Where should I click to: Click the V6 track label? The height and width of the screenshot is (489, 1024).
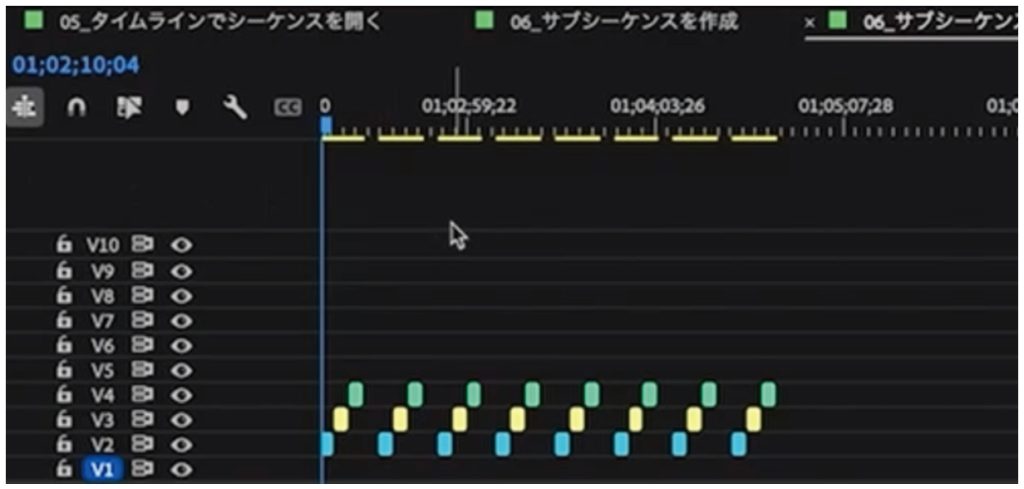tap(102, 345)
